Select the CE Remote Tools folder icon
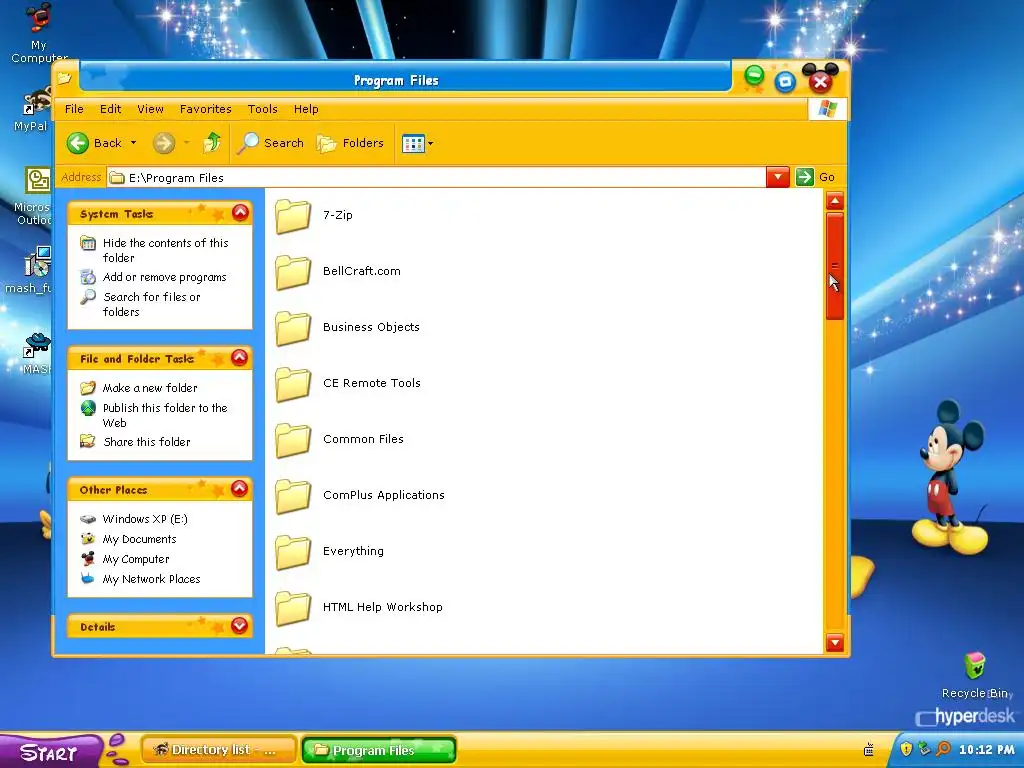This screenshot has width=1024, height=768. pos(293,384)
